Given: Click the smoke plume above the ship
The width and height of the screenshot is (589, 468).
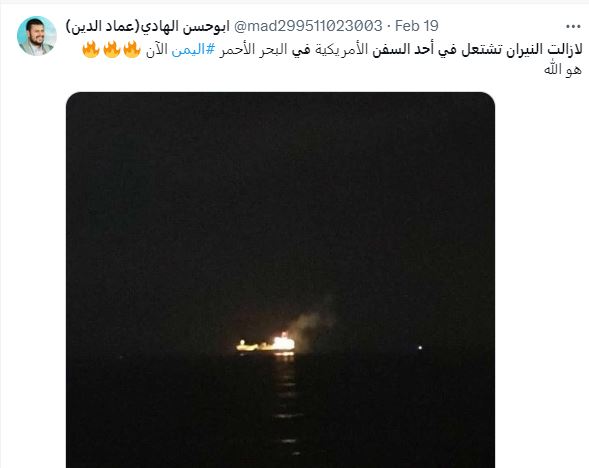Looking at the screenshot, I should pyautogui.click(x=313, y=318).
